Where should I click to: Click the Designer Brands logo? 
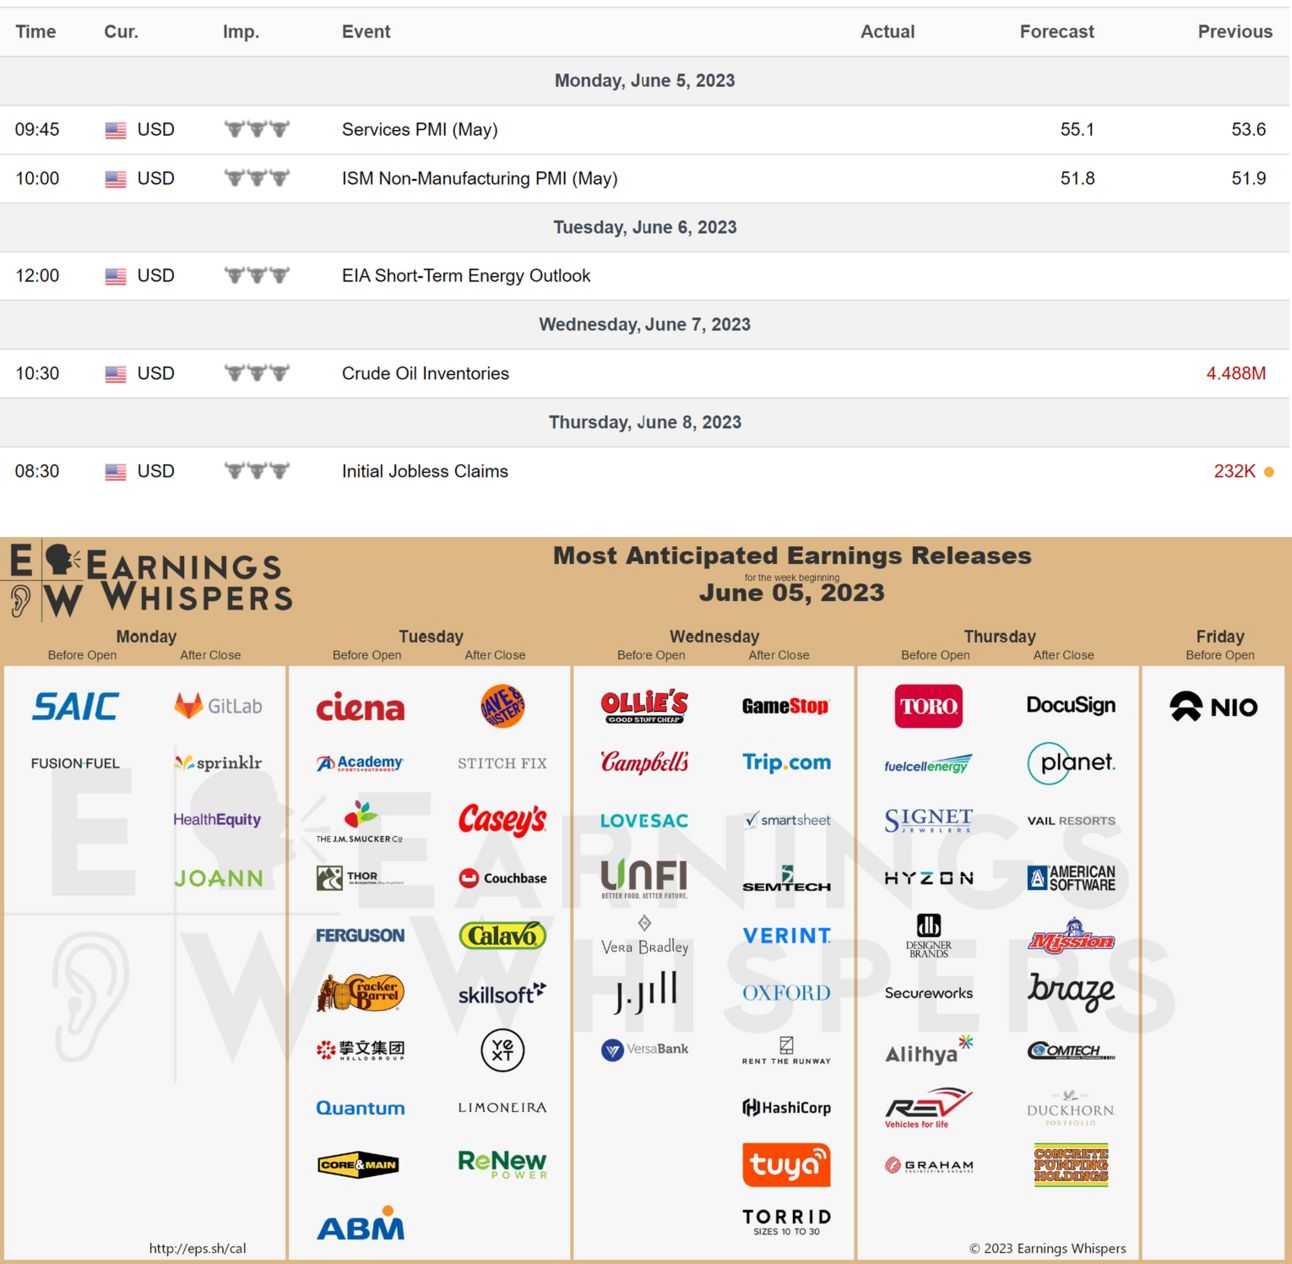click(x=928, y=936)
